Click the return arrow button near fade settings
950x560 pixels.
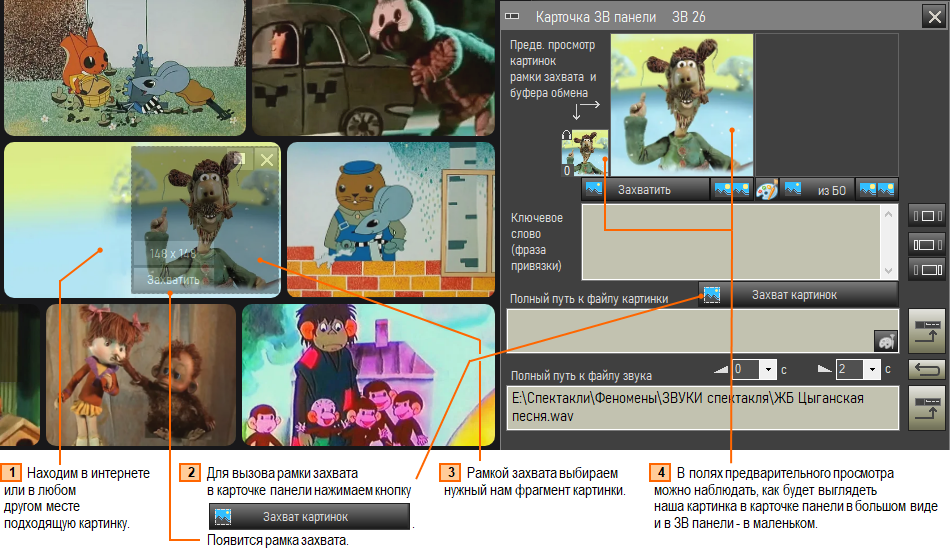(926, 368)
